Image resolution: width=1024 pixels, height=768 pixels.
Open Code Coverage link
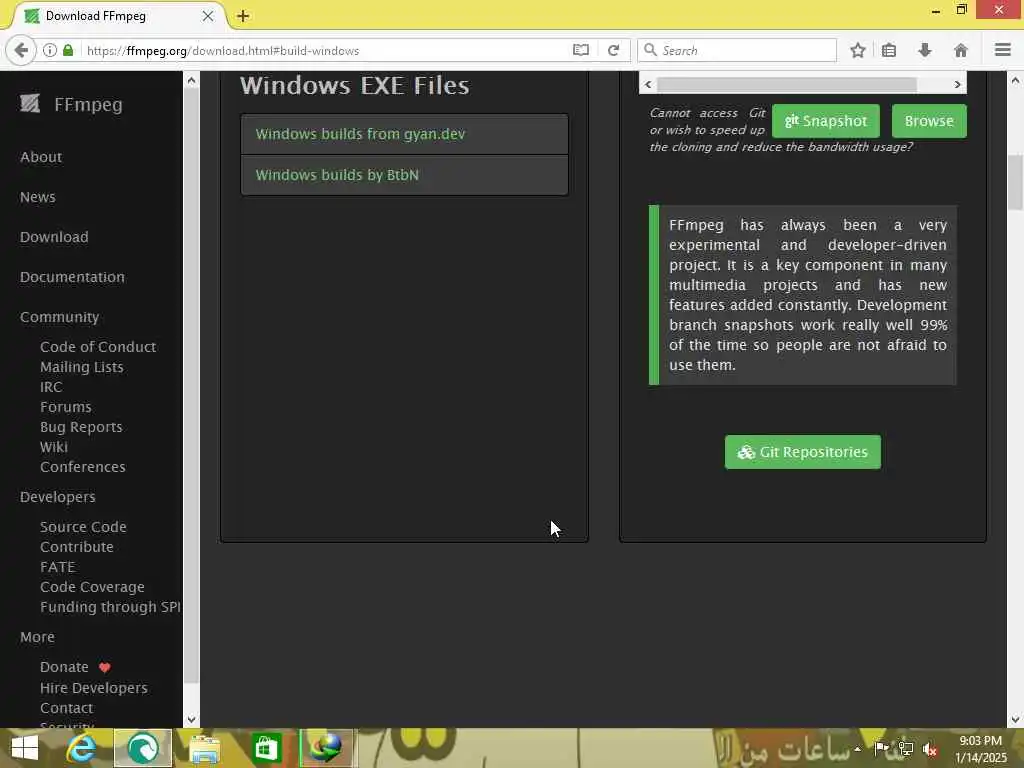(92, 587)
